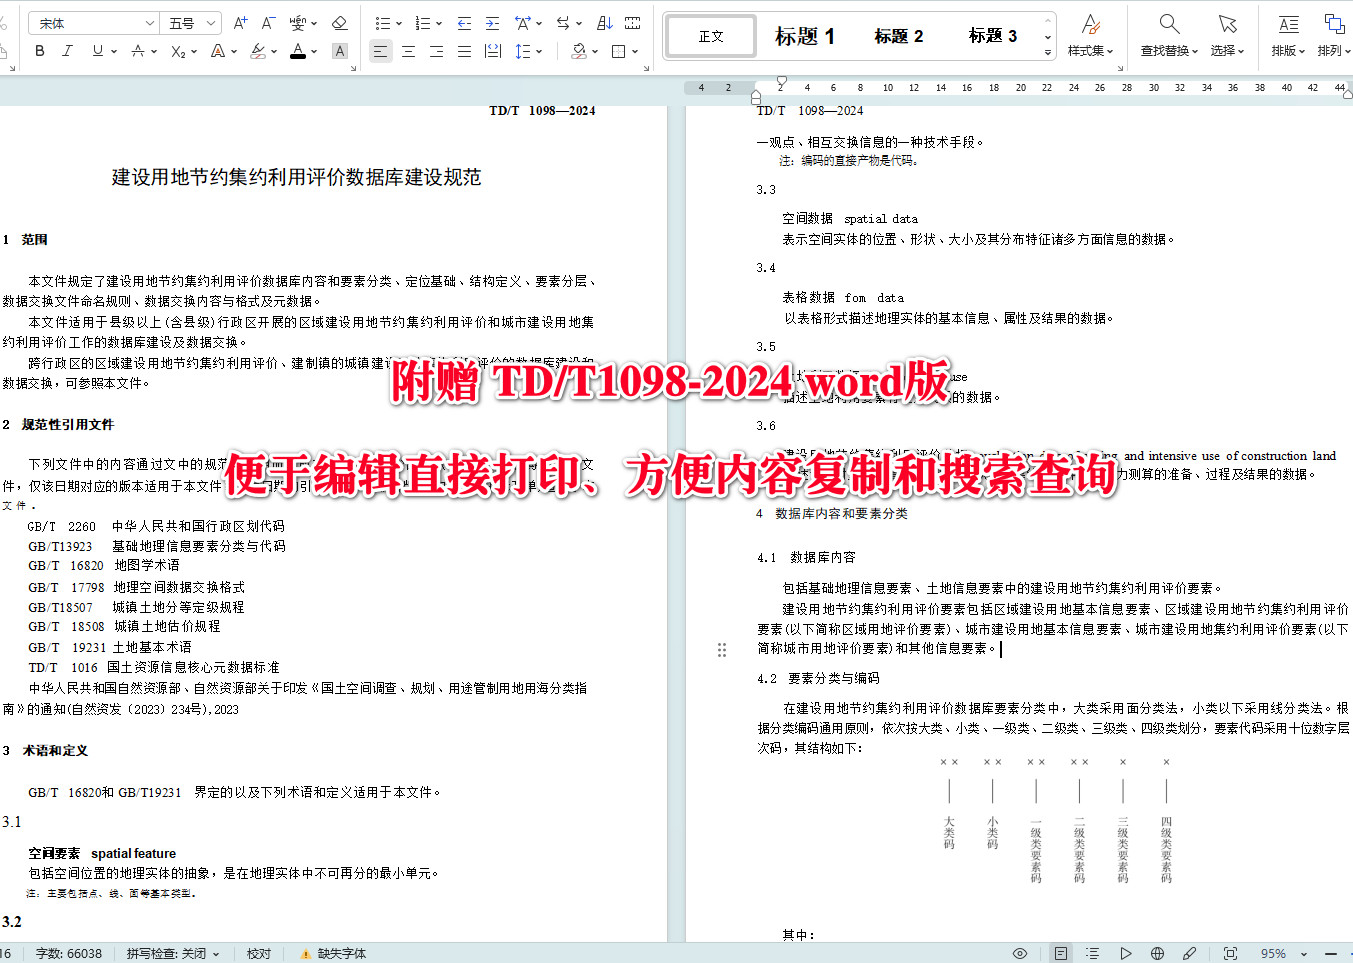Click the paragraph handle dots beside 简称城市用地
The image size is (1353, 963).
tap(722, 650)
